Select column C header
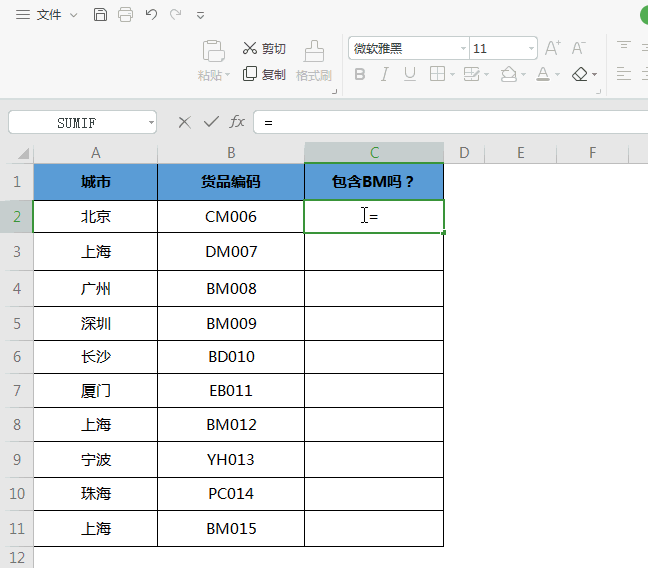The image size is (648, 568). point(374,153)
